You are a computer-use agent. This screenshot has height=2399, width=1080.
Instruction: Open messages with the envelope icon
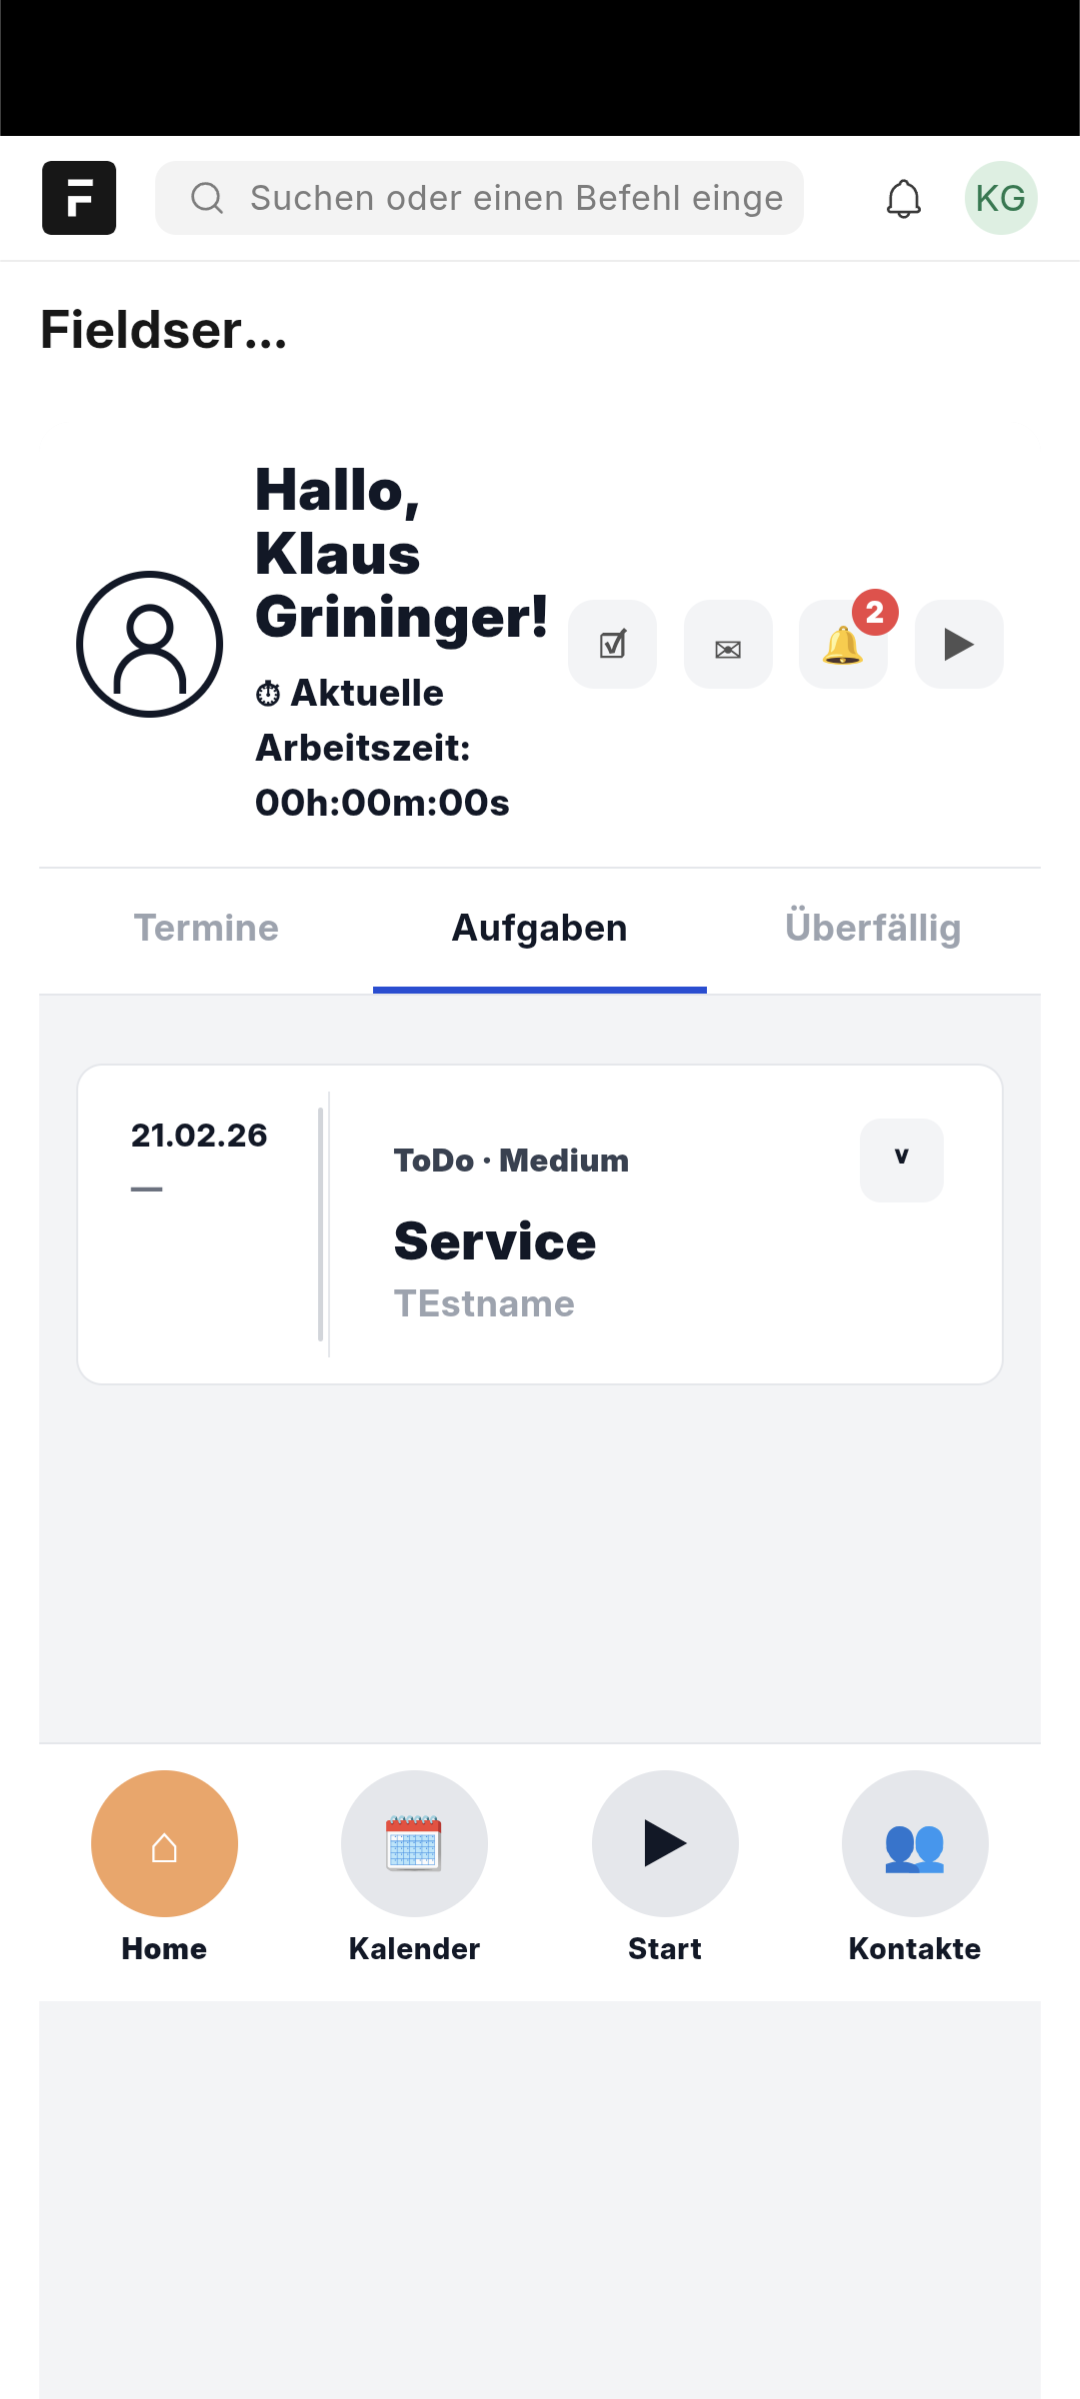[728, 645]
